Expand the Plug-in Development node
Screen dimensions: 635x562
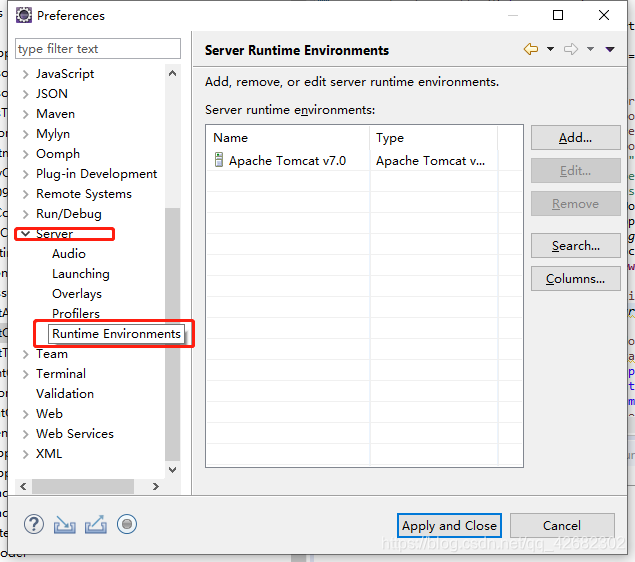[x=26, y=174]
